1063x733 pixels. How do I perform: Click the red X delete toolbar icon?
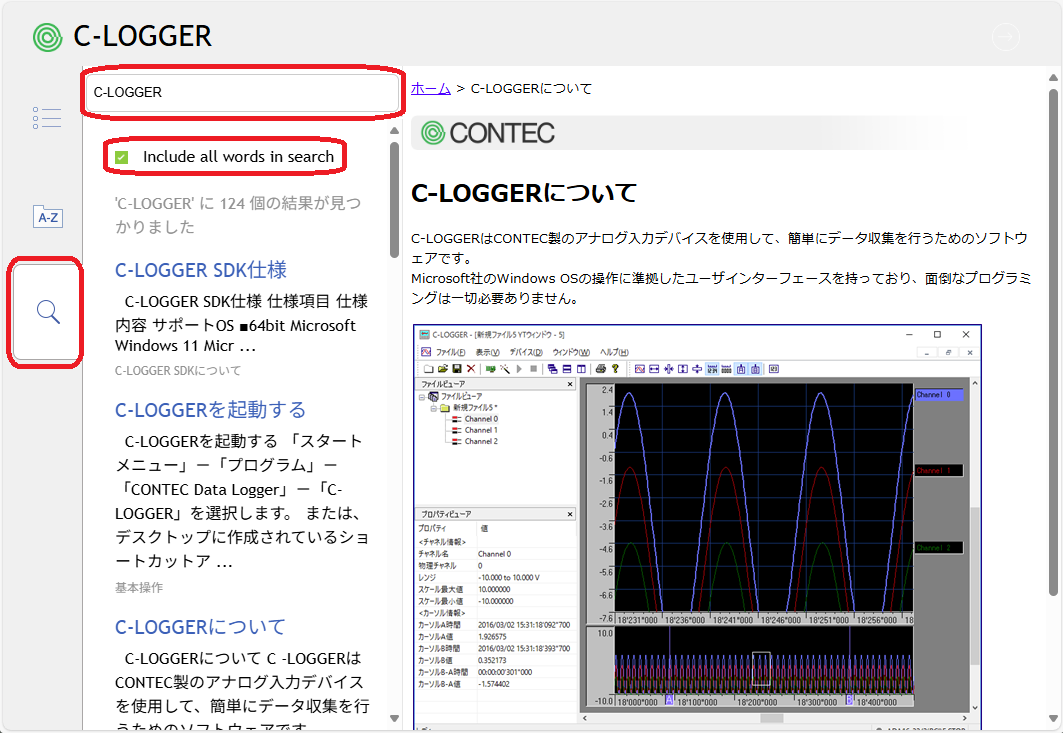pyautogui.click(x=471, y=369)
